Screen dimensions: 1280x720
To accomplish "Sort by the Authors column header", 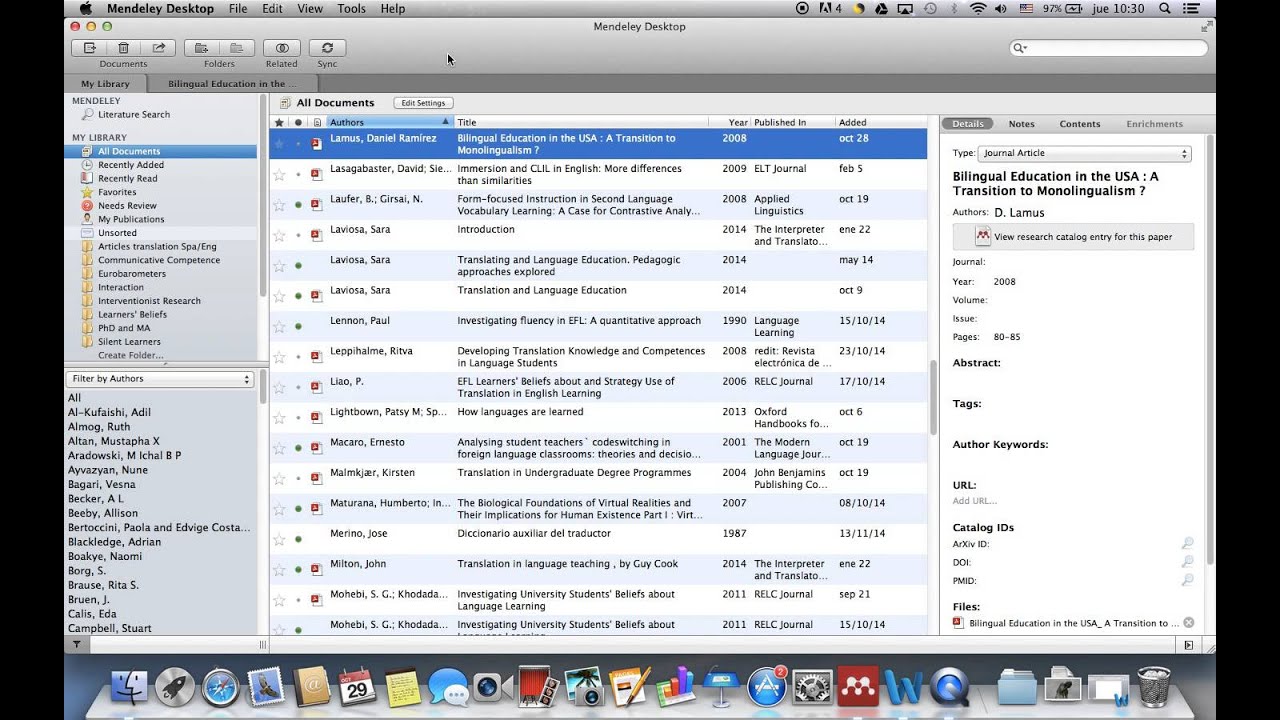I will 389,122.
